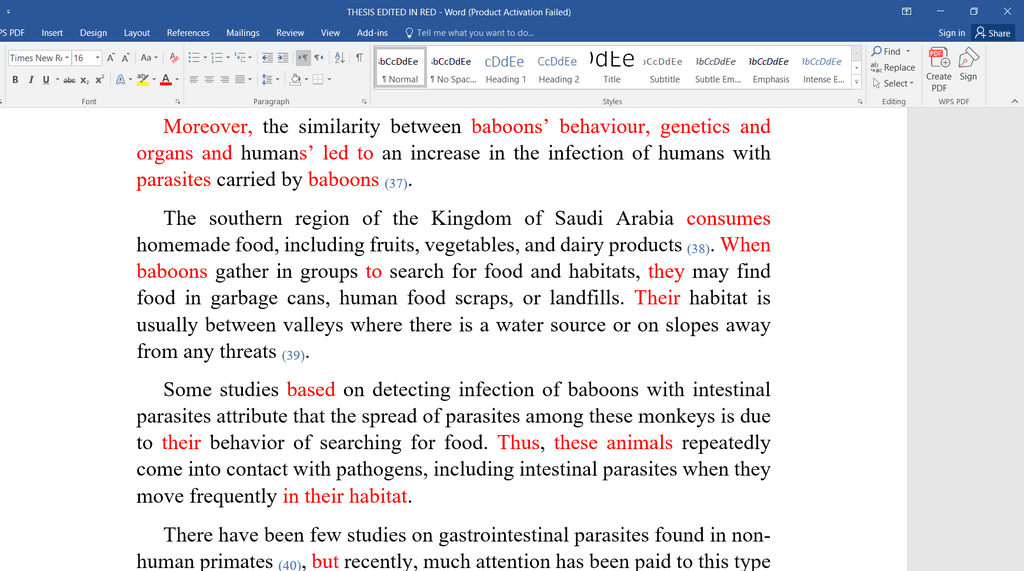This screenshot has height=571, width=1024.
Task: Click the Ribbon Display Options icon
Action: 906,12
